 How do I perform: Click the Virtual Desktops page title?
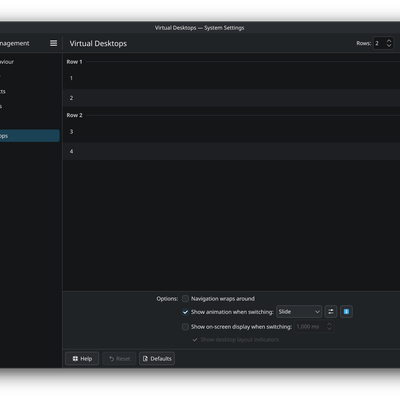(x=98, y=44)
